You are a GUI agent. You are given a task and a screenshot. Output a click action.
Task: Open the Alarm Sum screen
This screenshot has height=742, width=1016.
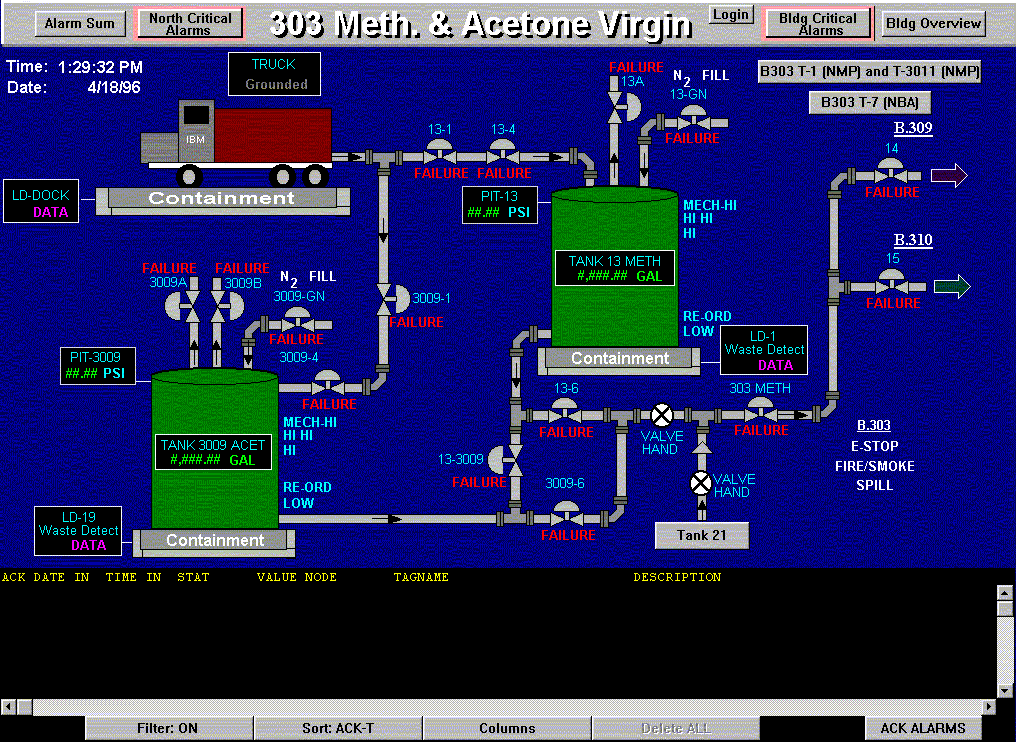[80, 24]
